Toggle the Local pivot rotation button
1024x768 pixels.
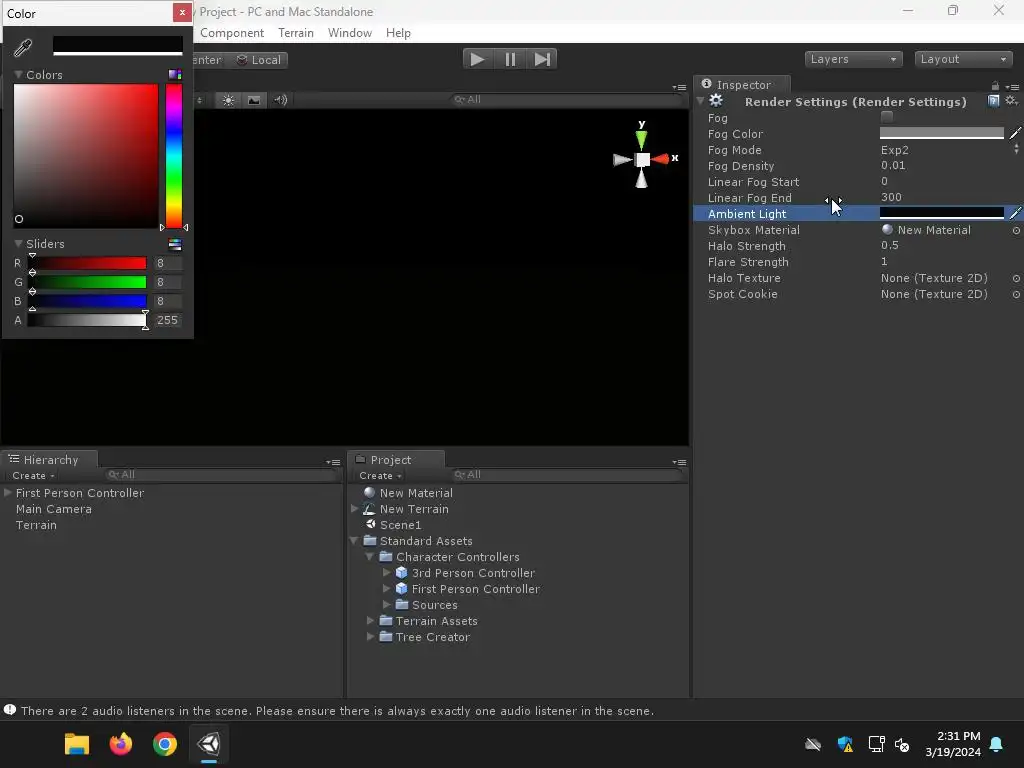(x=259, y=60)
